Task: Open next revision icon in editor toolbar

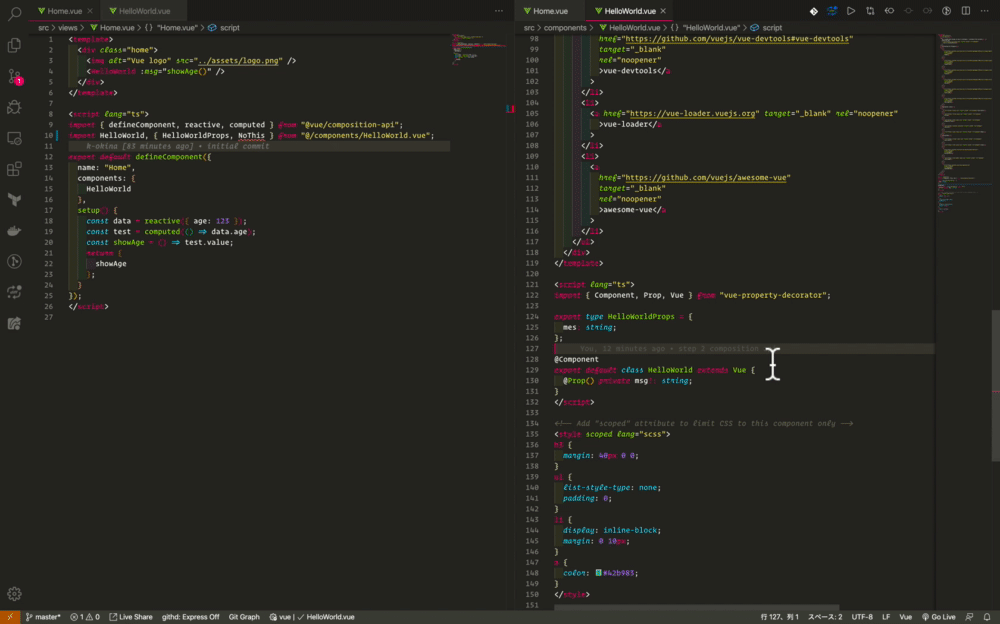Action: click(x=927, y=11)
